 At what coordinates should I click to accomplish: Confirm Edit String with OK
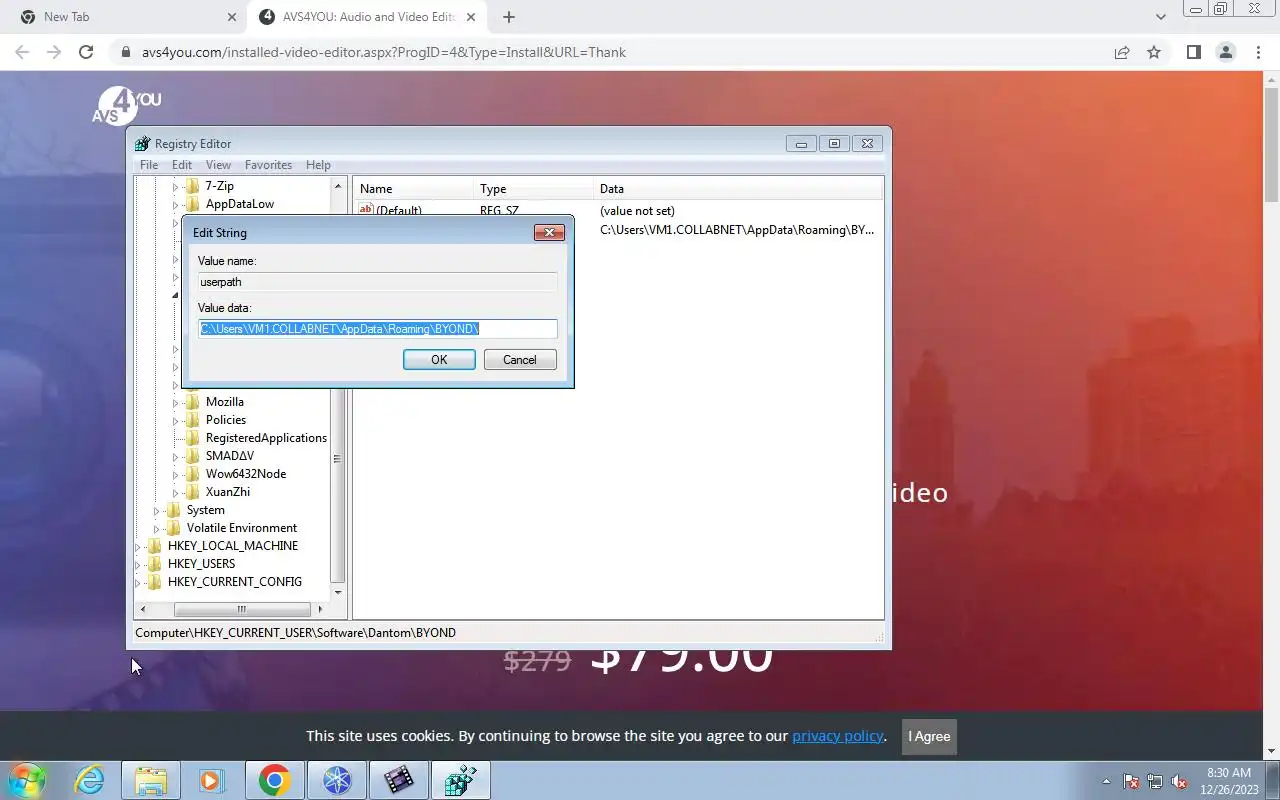click(x=439, y=360)
